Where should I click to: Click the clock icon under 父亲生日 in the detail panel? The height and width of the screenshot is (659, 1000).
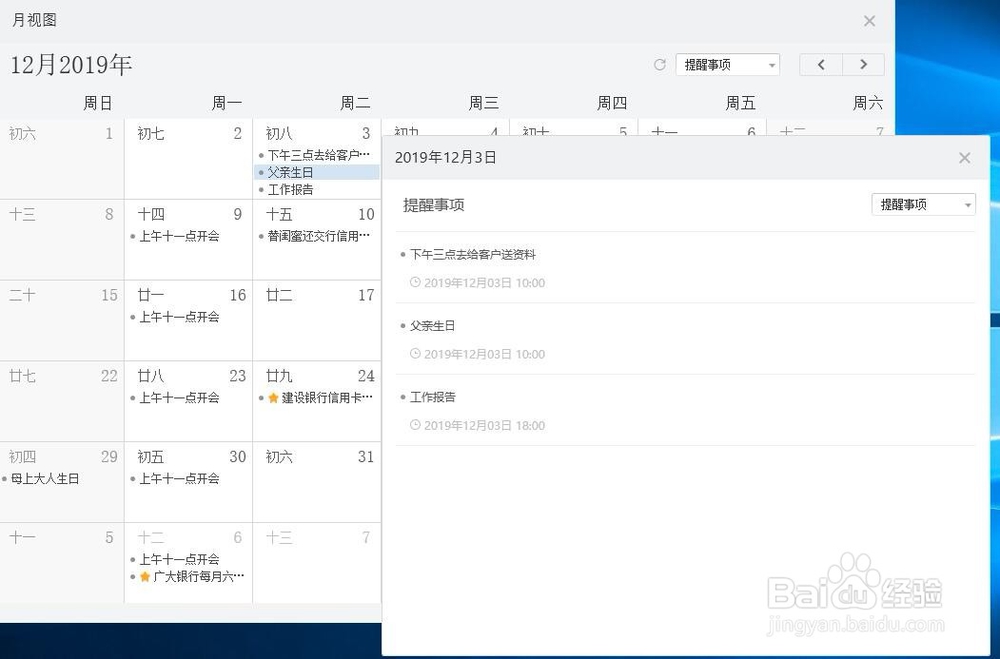pyautogui.click(x=415, y=353)
